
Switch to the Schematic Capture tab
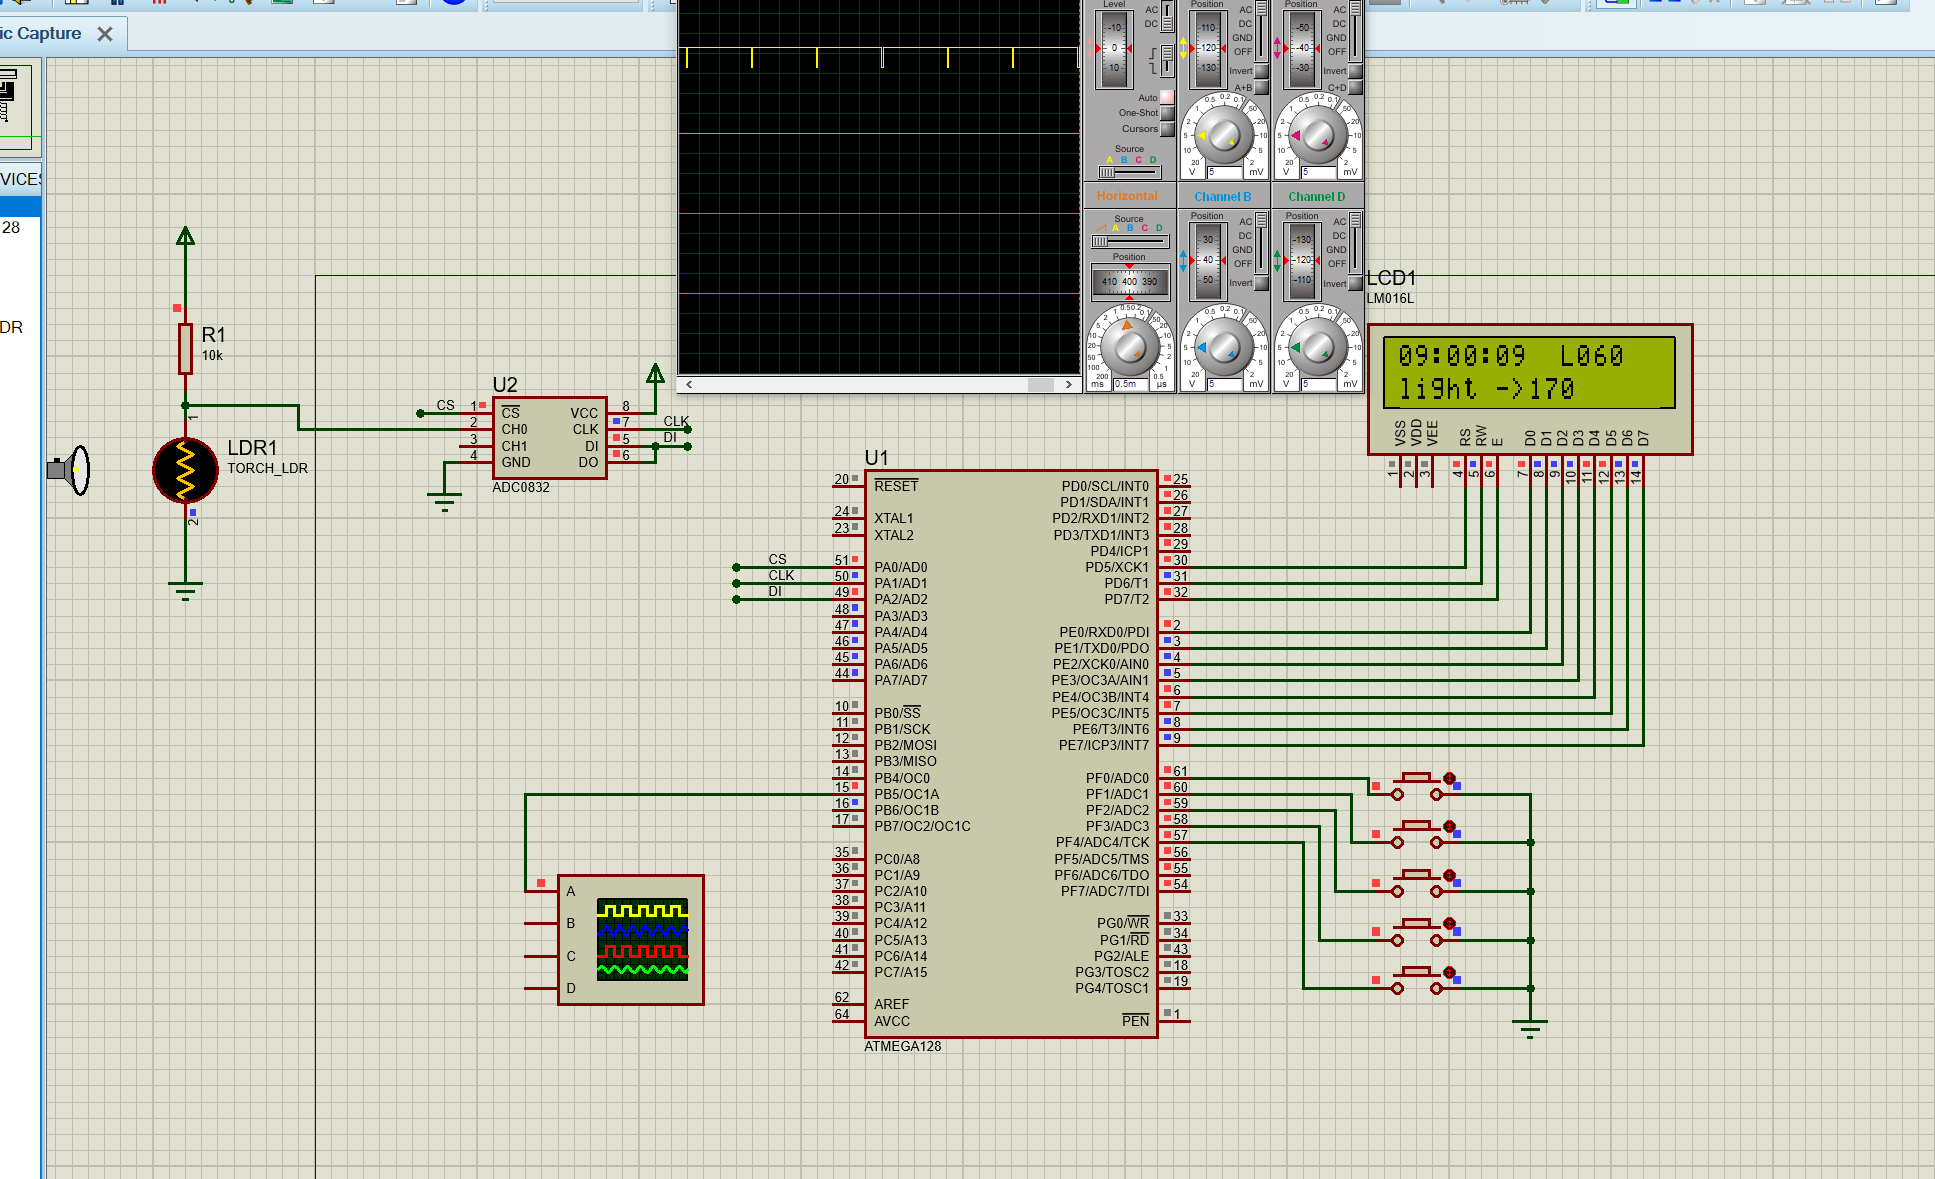(40, 33)
